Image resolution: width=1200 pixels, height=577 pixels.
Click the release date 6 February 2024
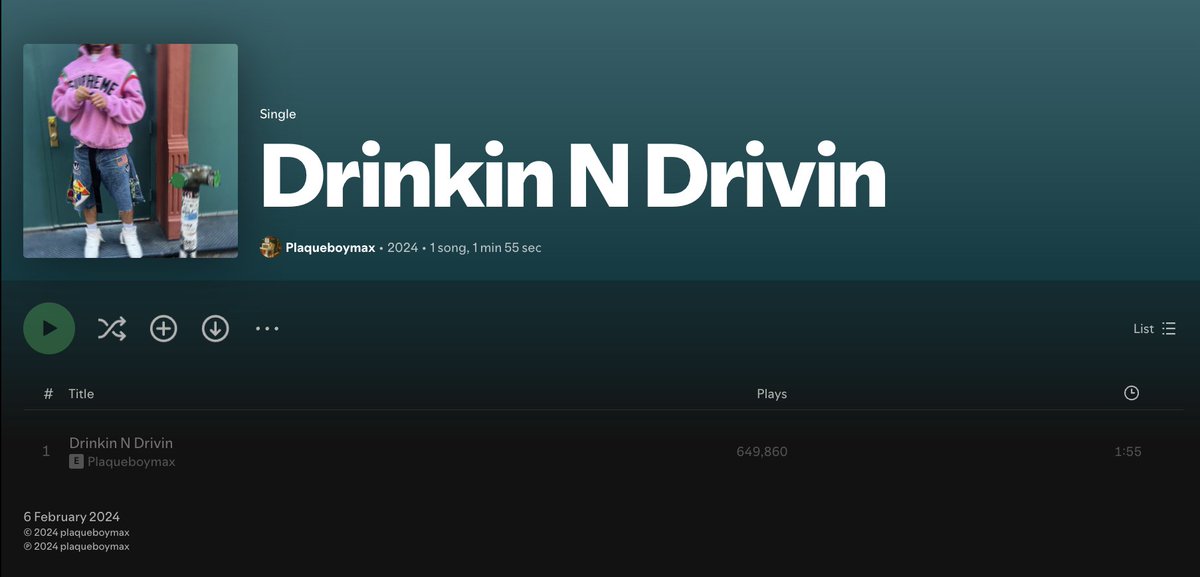coord(72,517)
